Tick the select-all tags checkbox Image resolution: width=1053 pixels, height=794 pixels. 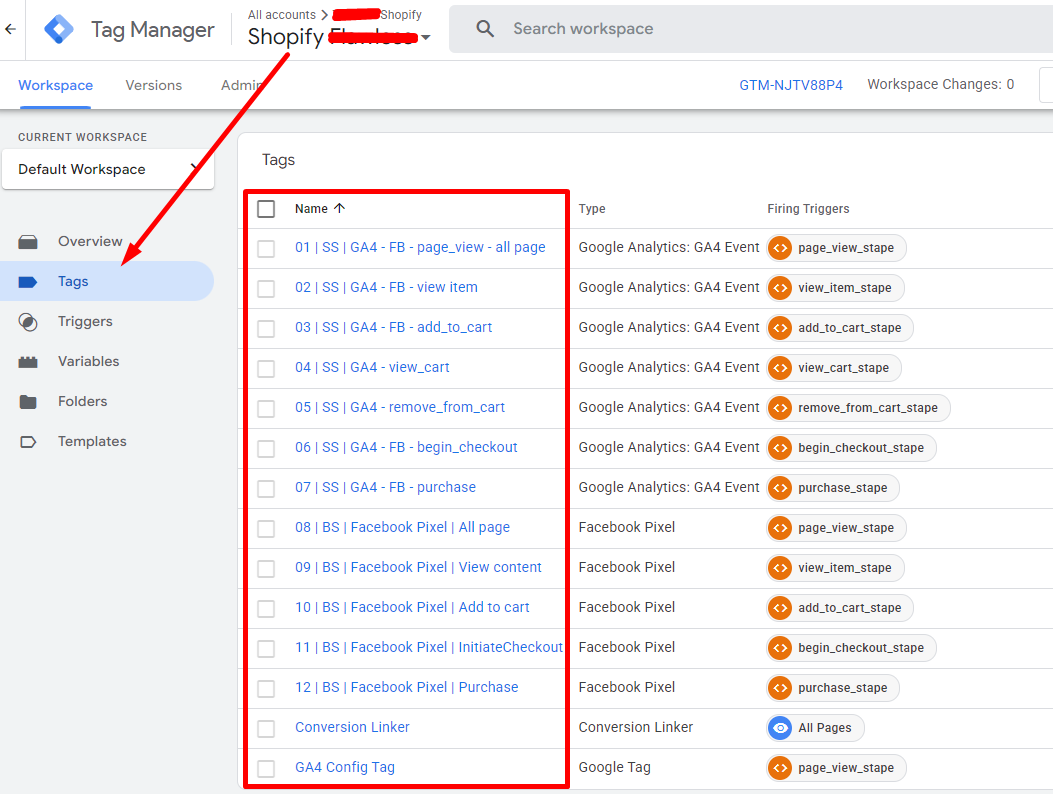(x=266, y=209)
